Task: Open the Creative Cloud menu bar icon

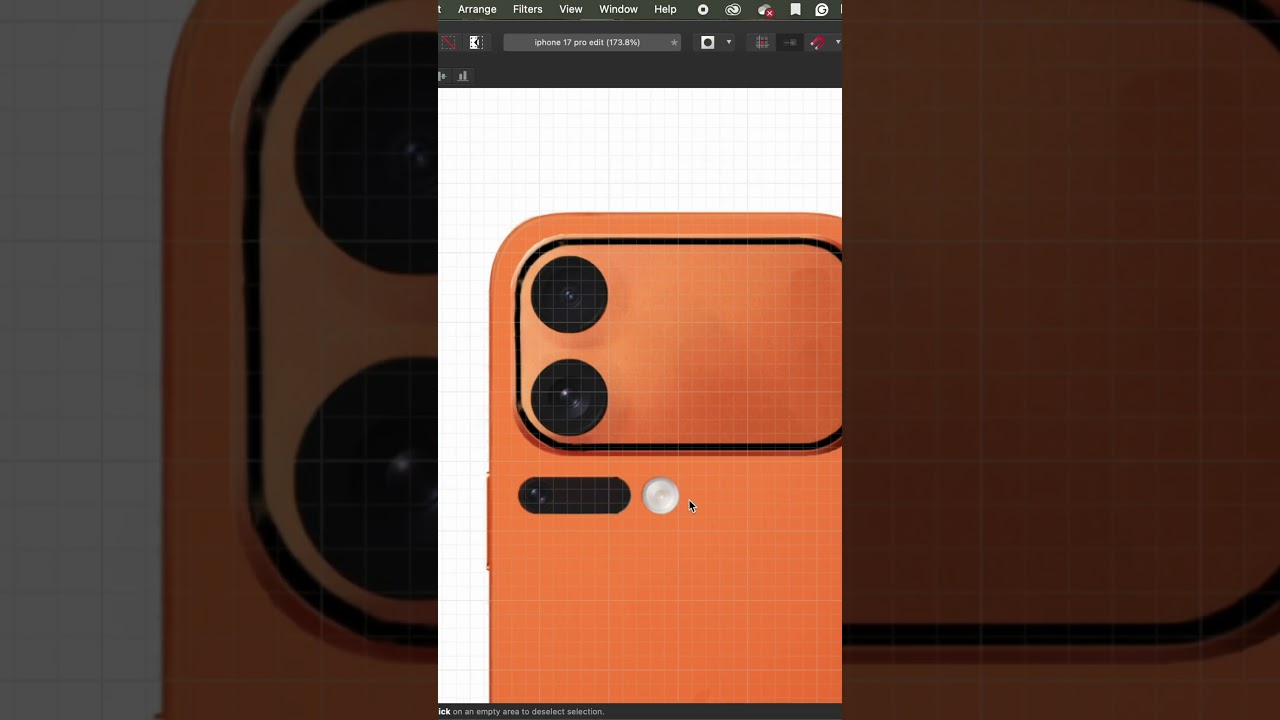Action: coord(733,10)
